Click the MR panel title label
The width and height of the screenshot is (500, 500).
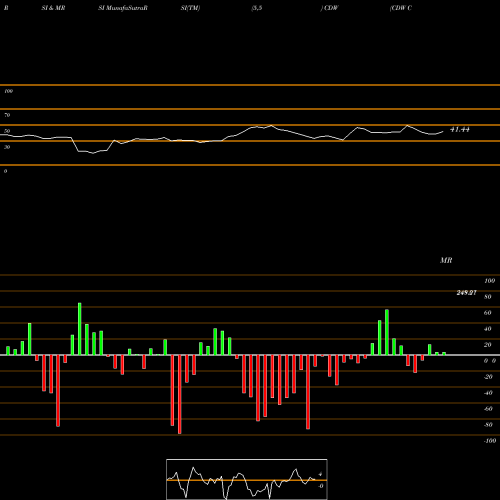tap(446, 260)
